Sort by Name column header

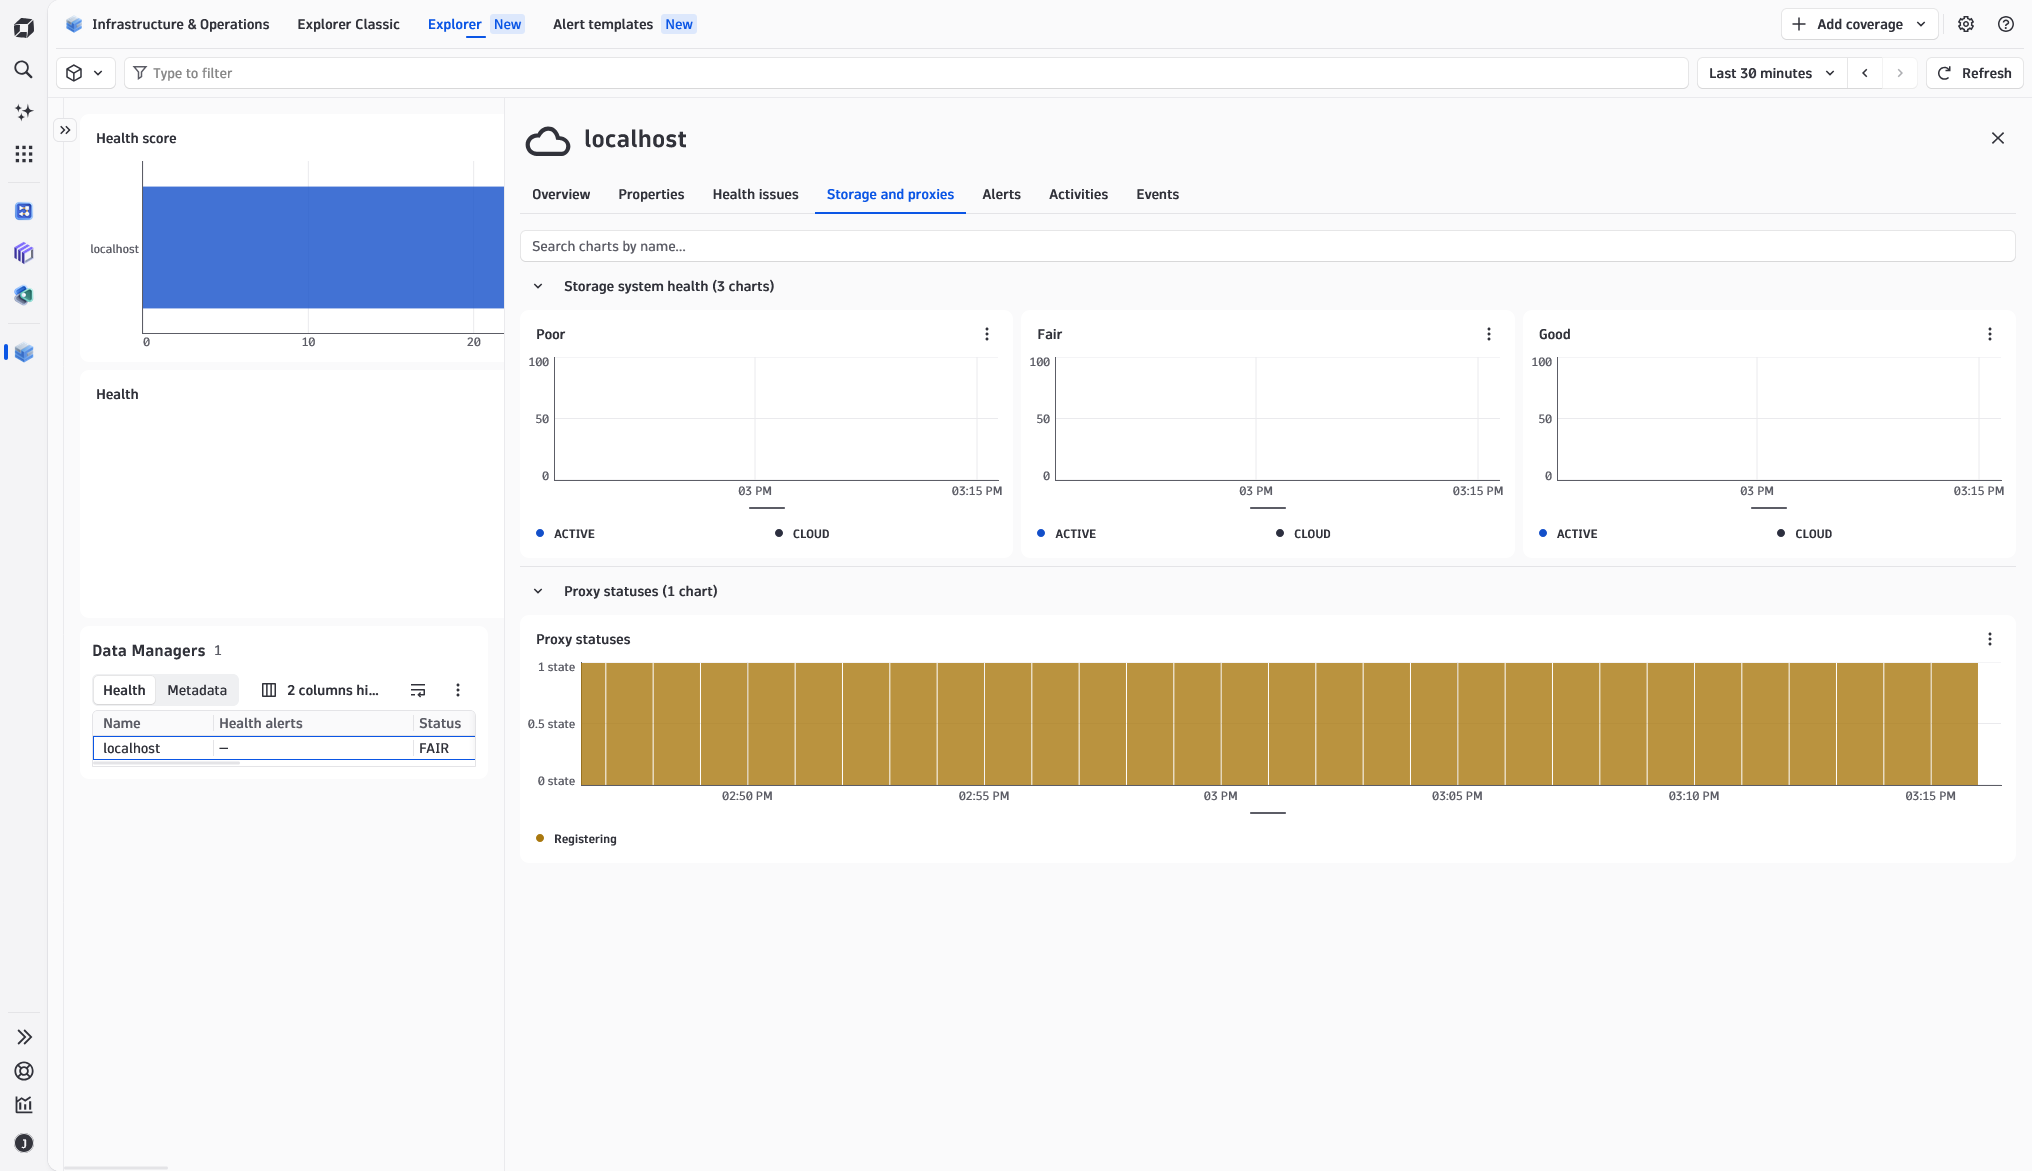(153, 723)
